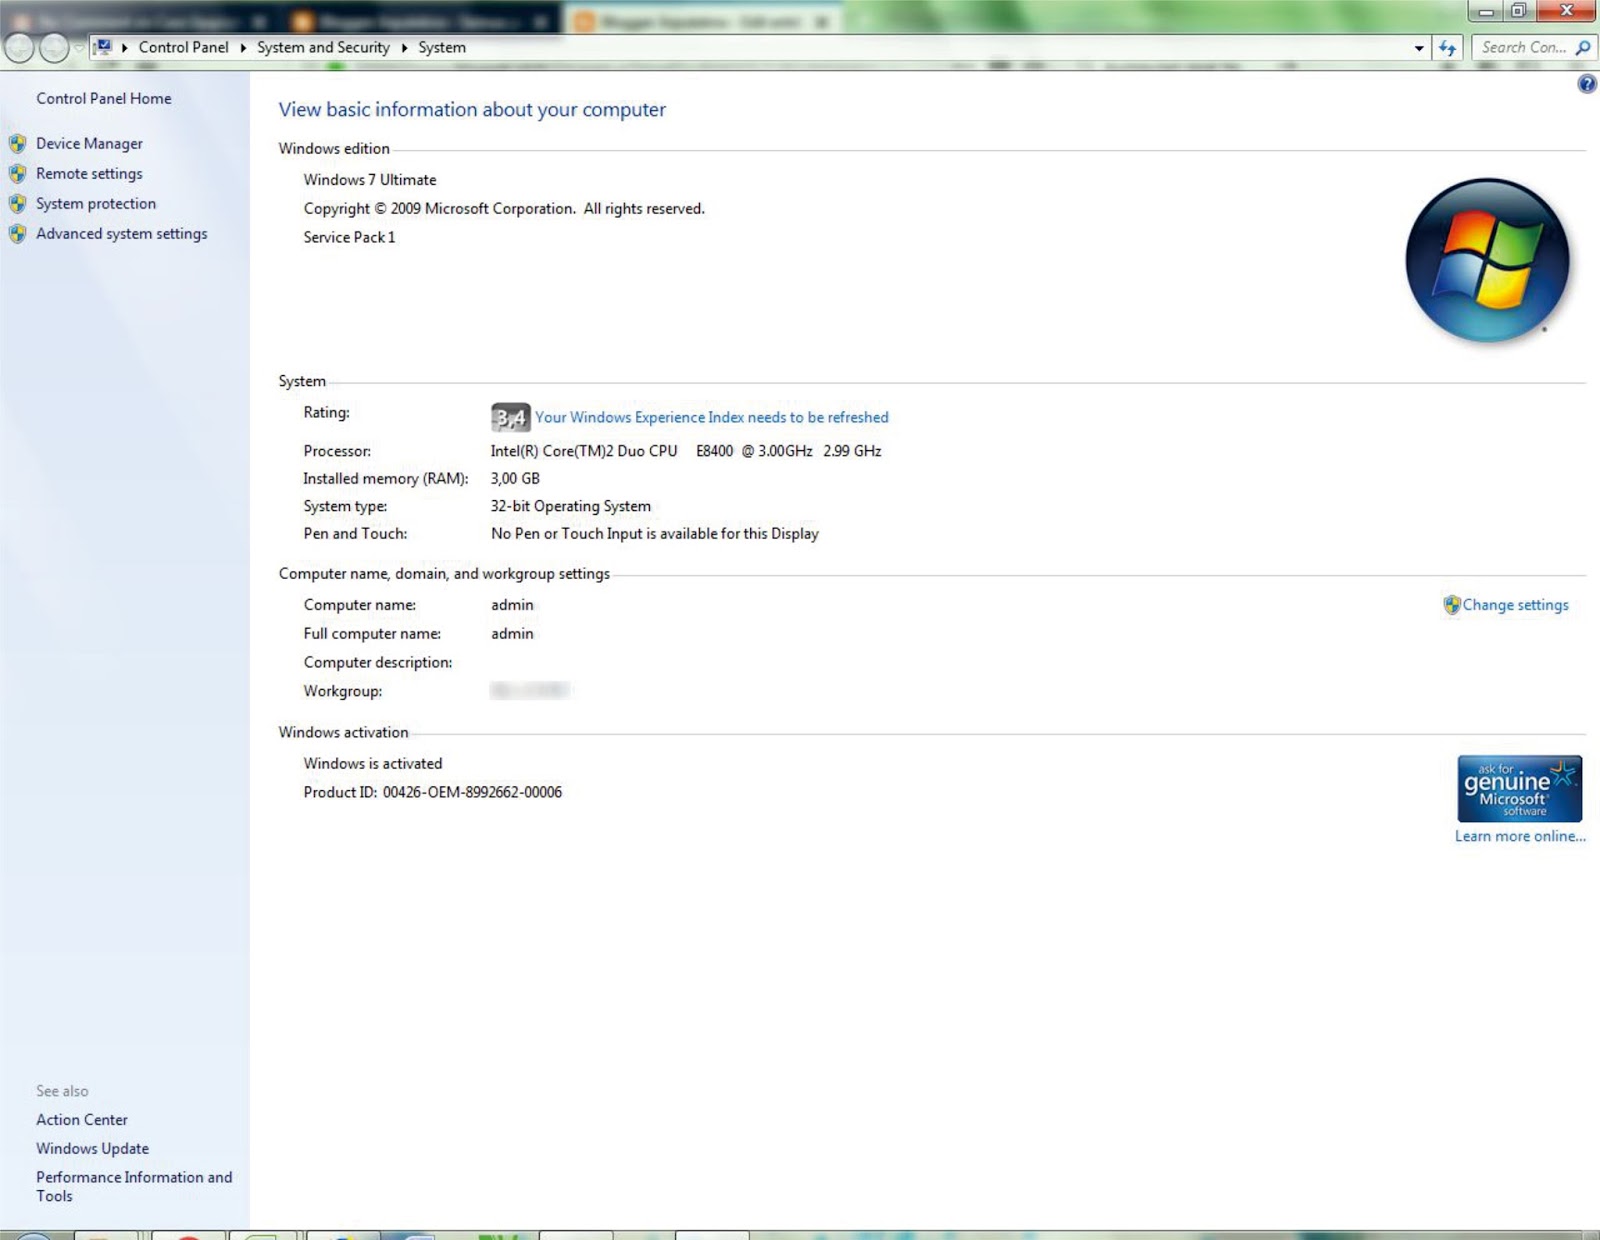Refresh the Windows Experience Index via its link
Screen dimensions: 1600x1240
712,417
